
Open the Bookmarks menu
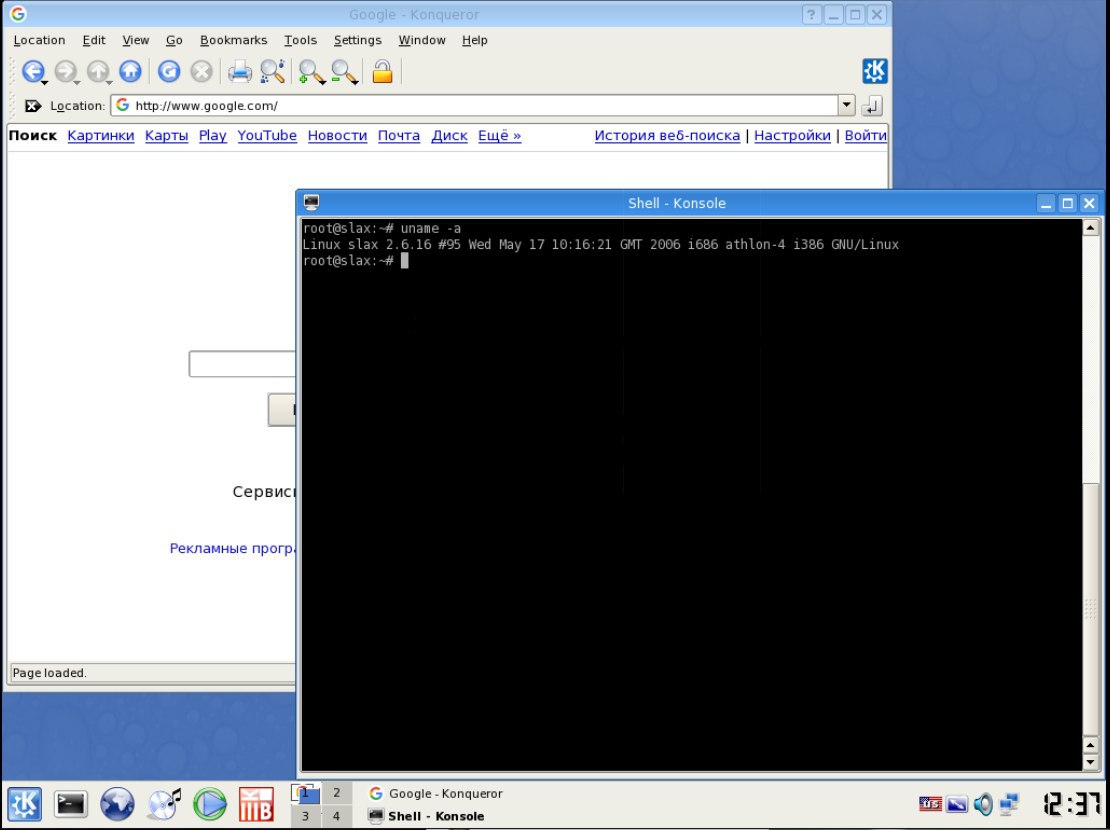coord(234,40)
